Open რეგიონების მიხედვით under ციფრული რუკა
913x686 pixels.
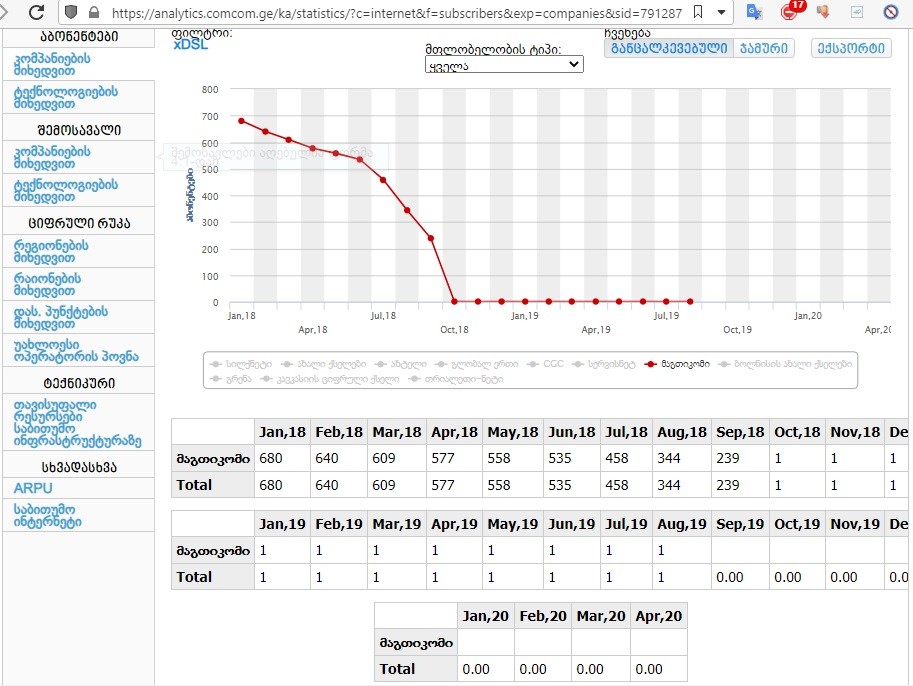[50, 251]
